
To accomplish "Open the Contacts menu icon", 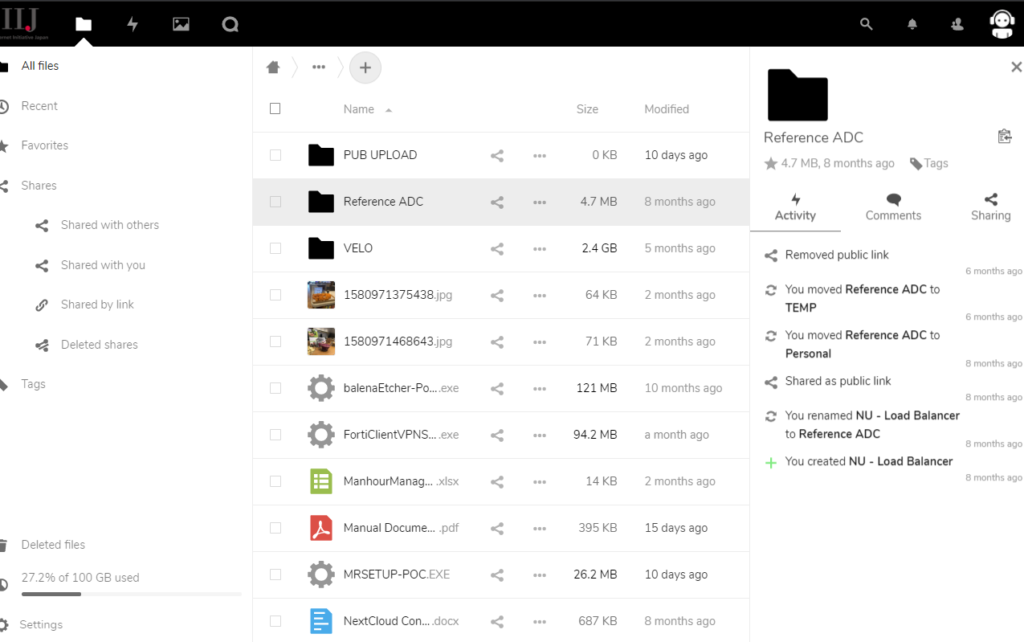I will tap(957, 24).
